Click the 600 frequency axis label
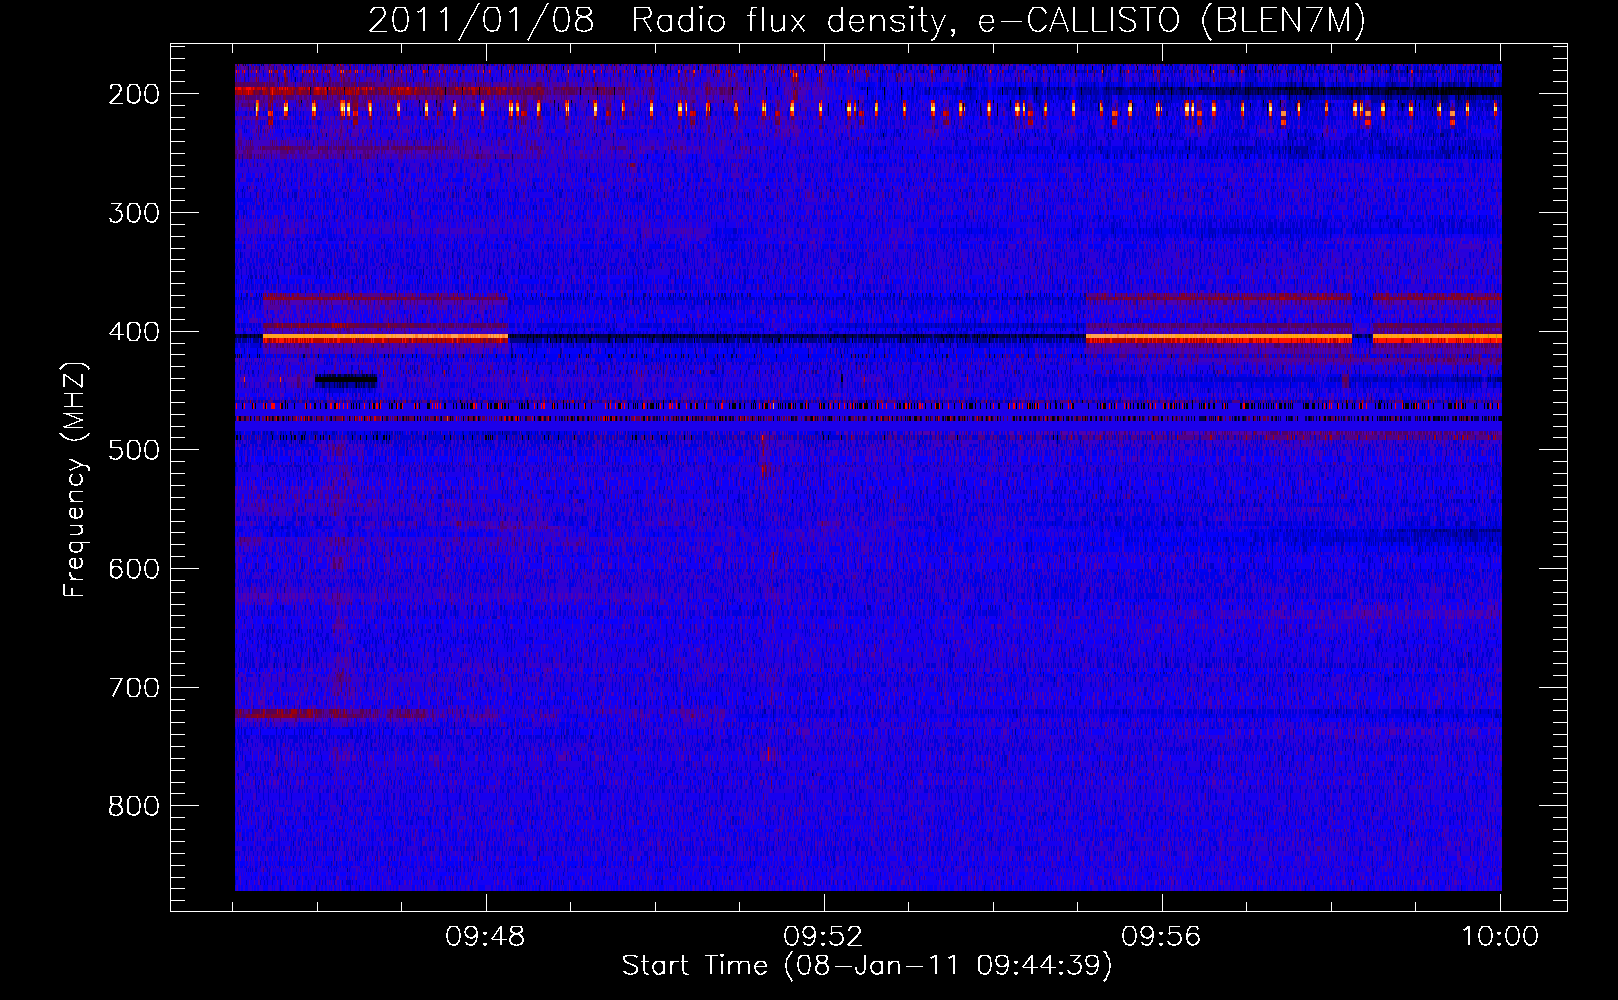 point(134,569)
